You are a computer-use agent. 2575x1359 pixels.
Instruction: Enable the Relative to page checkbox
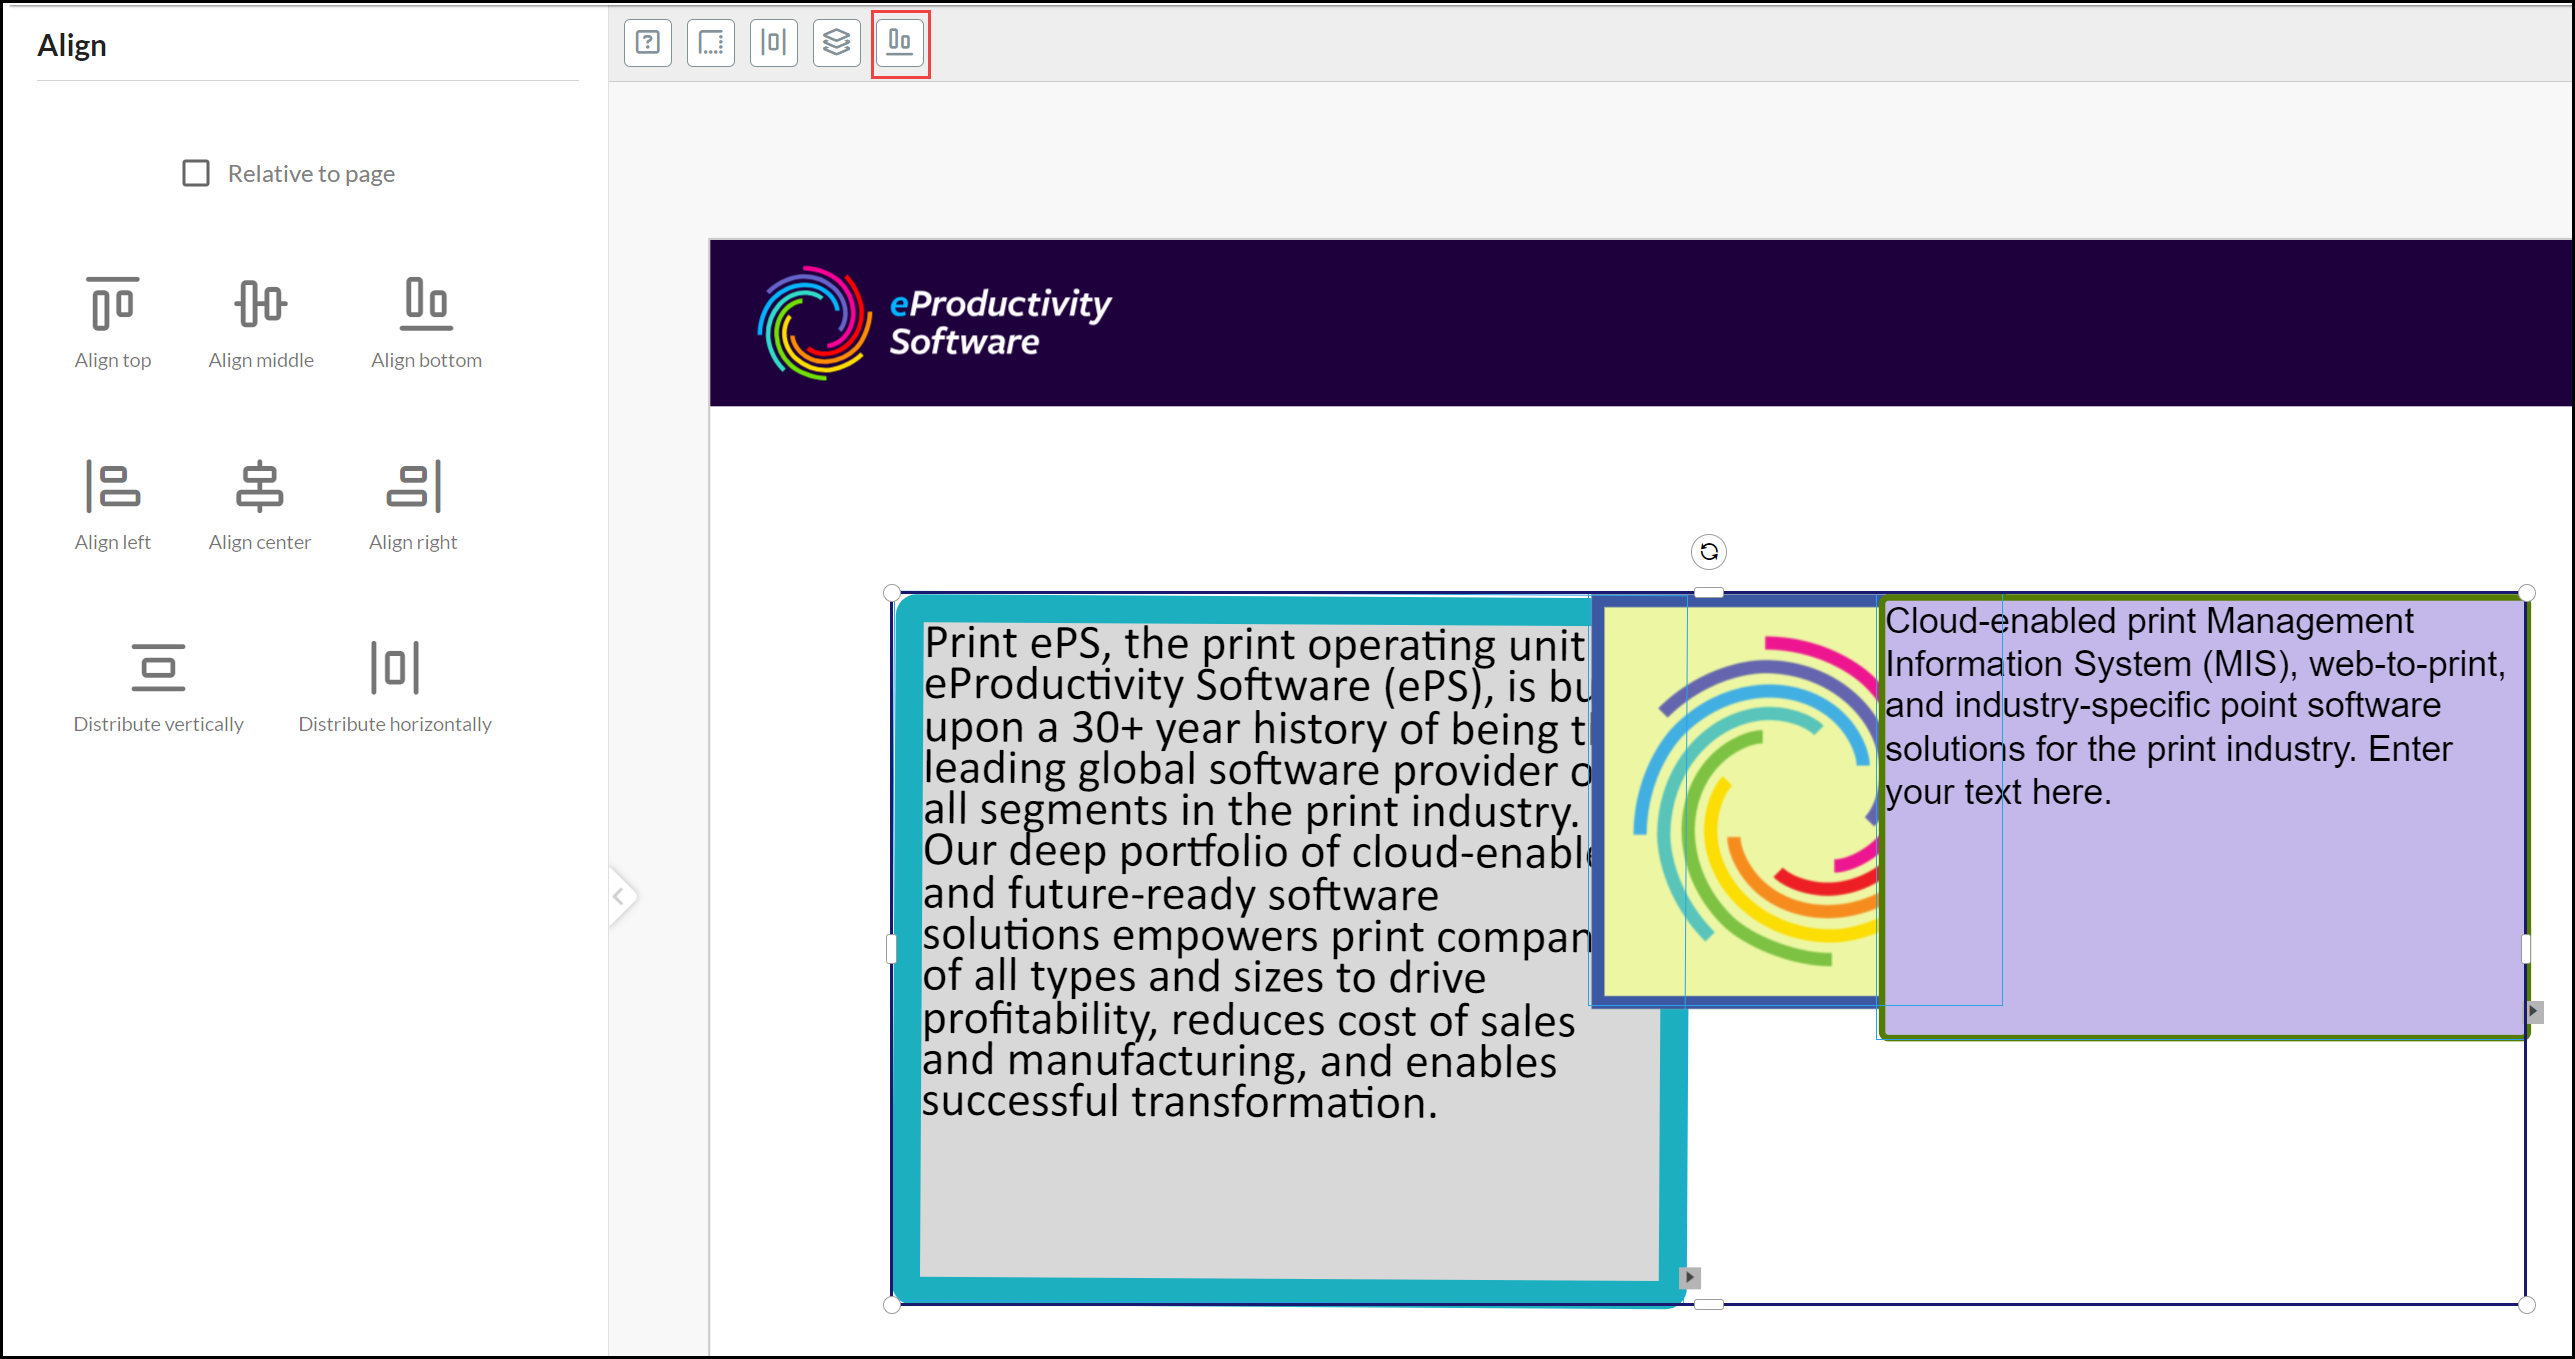click(x=196, y=173)
